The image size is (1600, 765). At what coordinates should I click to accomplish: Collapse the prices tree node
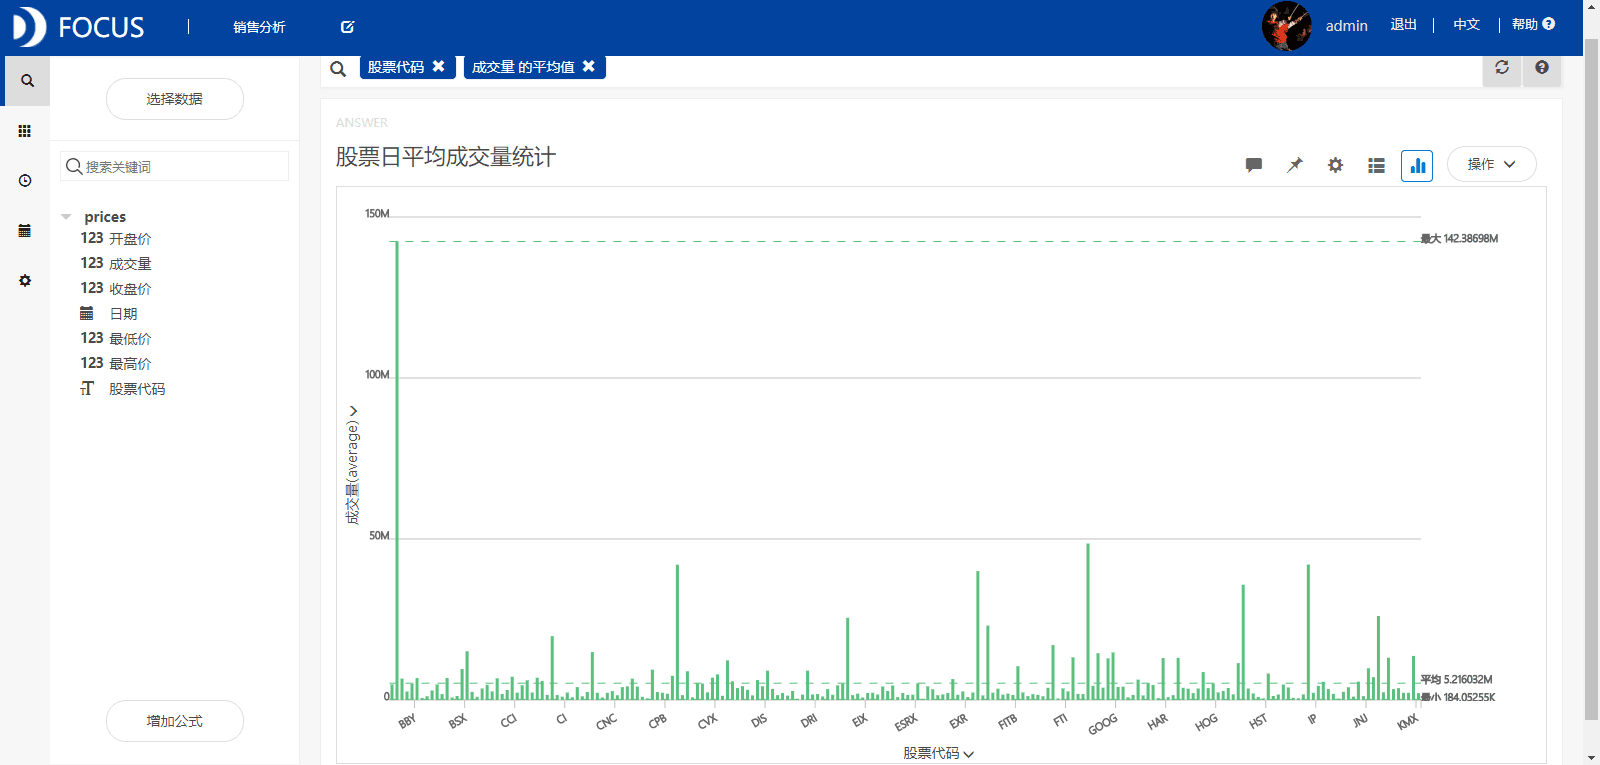(x=66, y=217)
